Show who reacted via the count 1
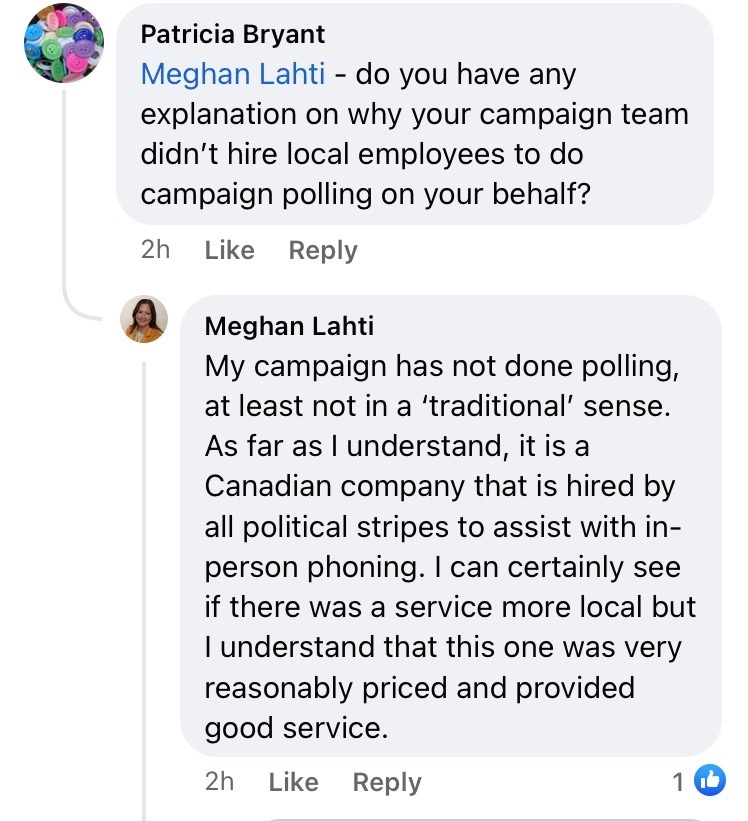748x821 pixels. [679, 782]
